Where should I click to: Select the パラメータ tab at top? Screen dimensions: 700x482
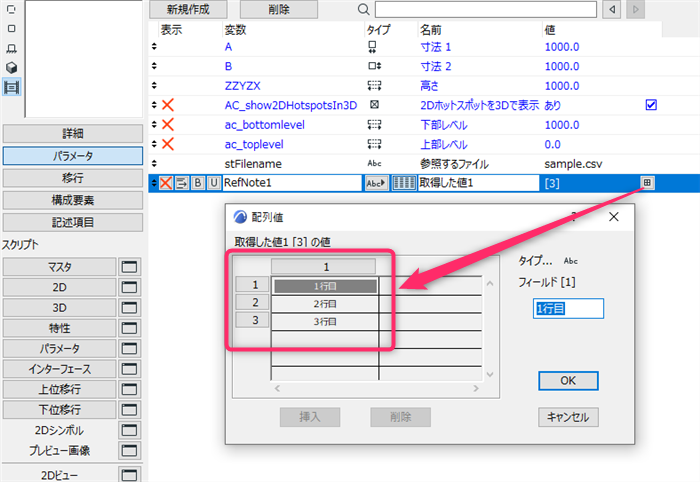pyautogui.click(x=73, y=156)
